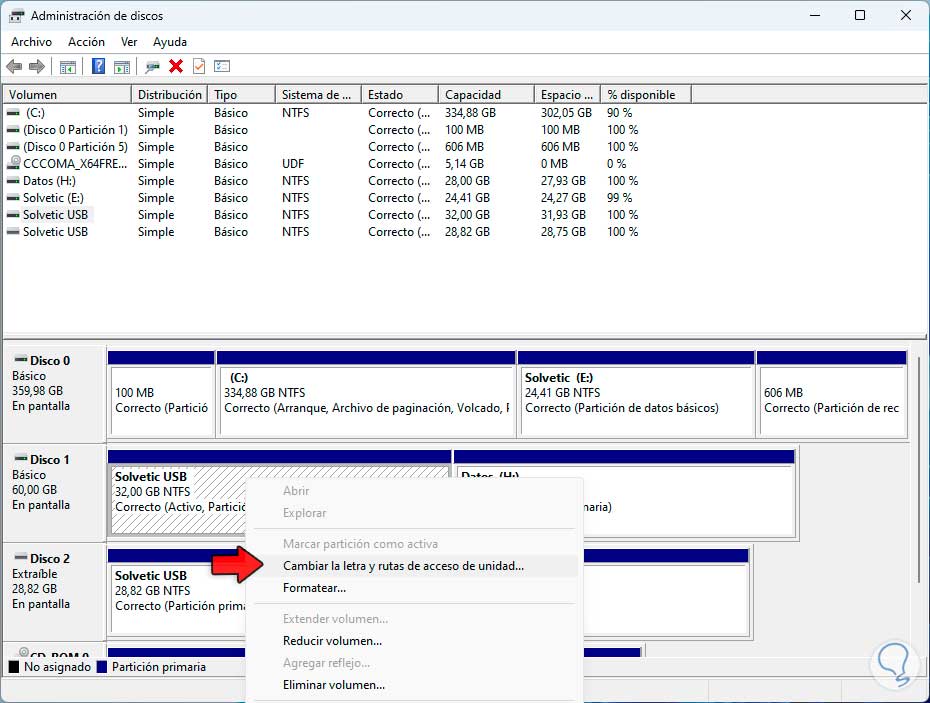Sort by the Distribución column header
This screenshot has height=703, width=930.
(x=170, y=94)
